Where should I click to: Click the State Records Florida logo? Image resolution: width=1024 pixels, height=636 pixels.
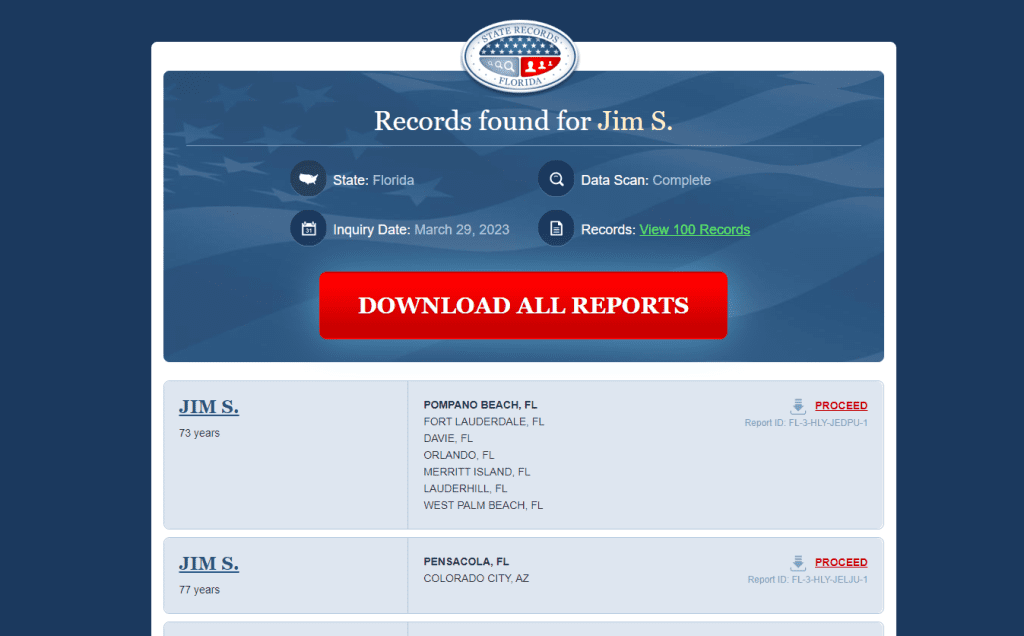[x=520, y=57]
